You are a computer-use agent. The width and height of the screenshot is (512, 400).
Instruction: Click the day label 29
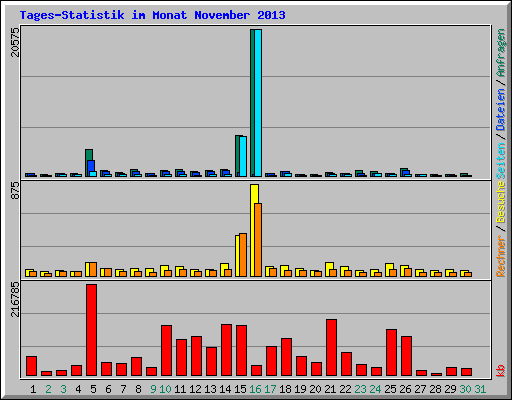450,389
